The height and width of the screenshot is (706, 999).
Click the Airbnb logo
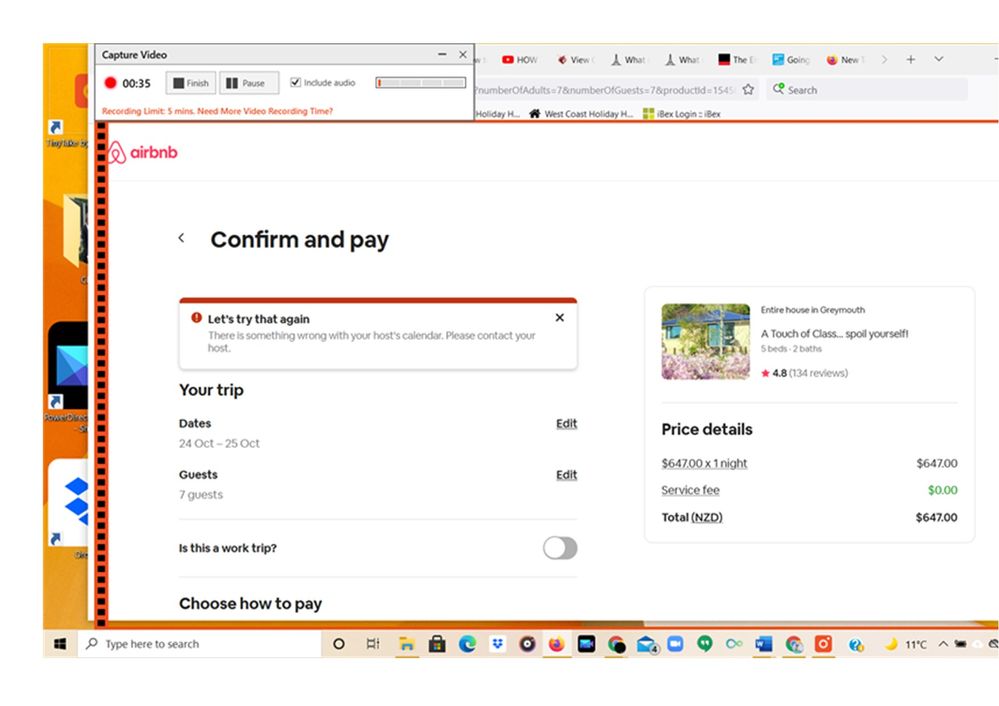142,152
